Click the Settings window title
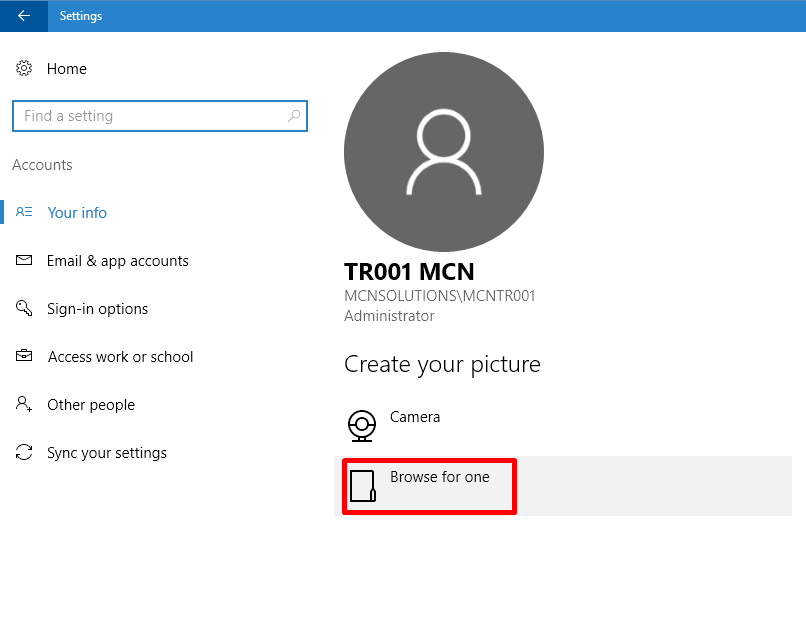806x642 pixels. coord(81,16)
